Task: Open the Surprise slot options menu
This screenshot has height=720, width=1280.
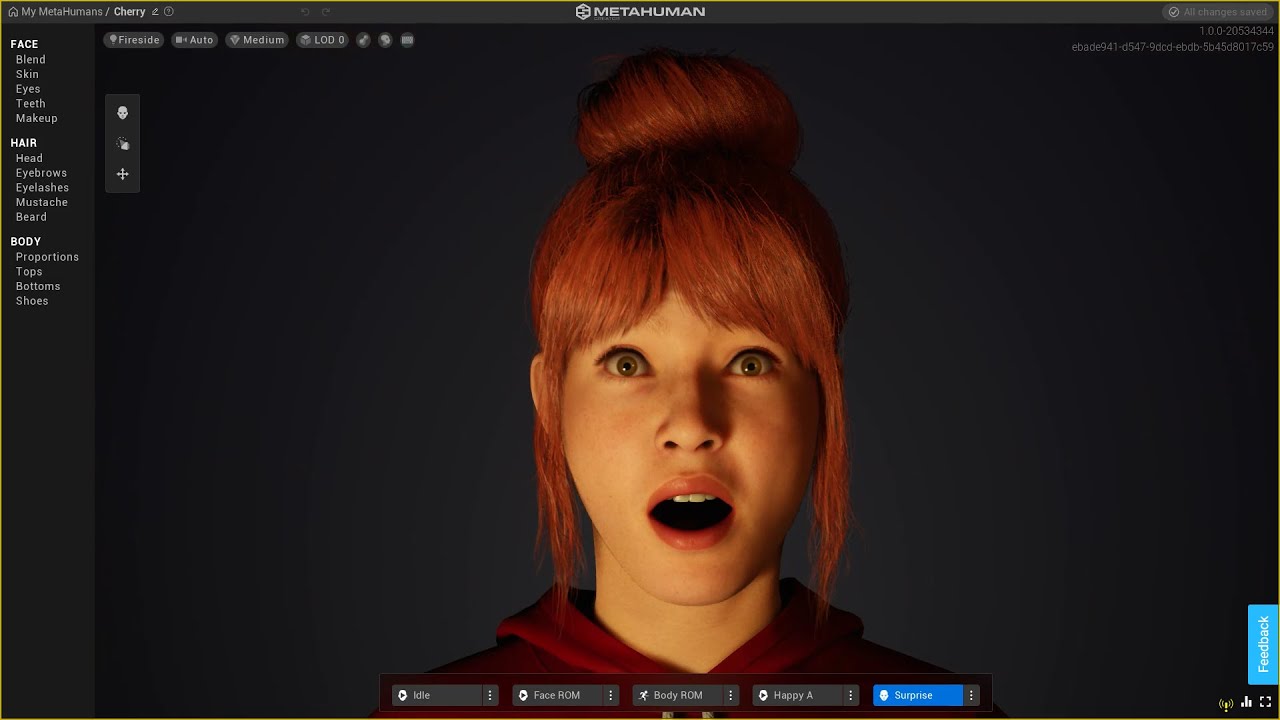Action: (971, 695)
